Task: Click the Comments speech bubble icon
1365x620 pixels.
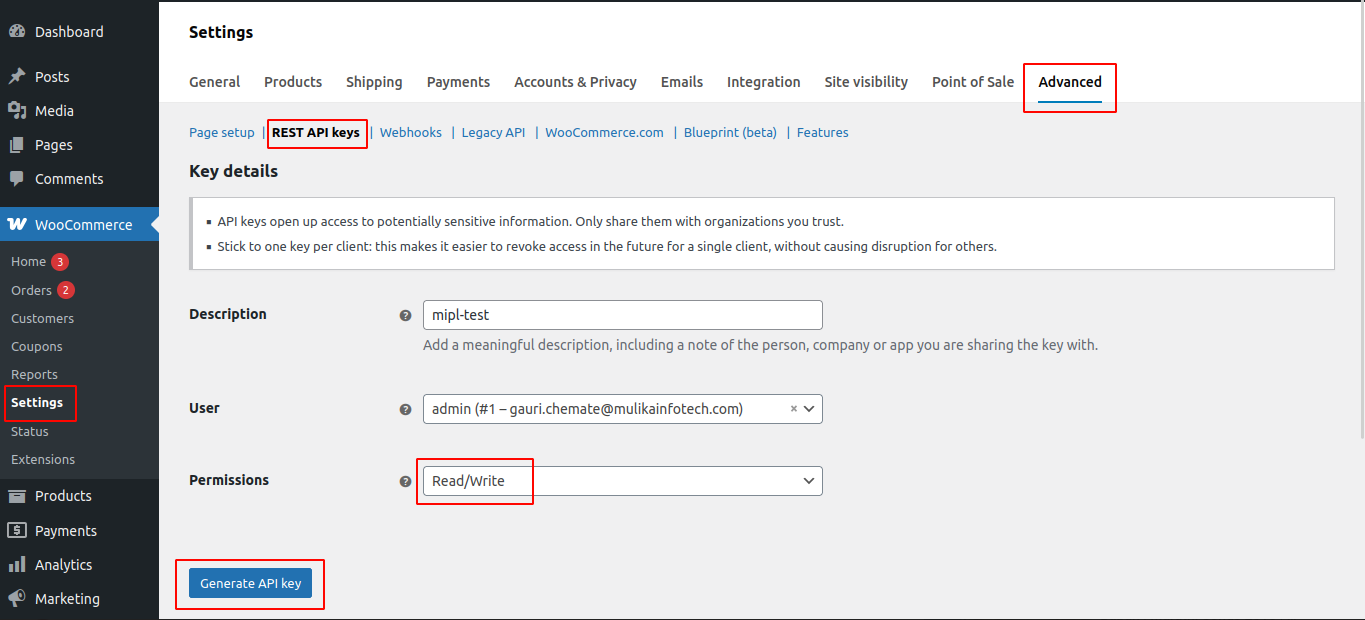Action: point(17,179)
